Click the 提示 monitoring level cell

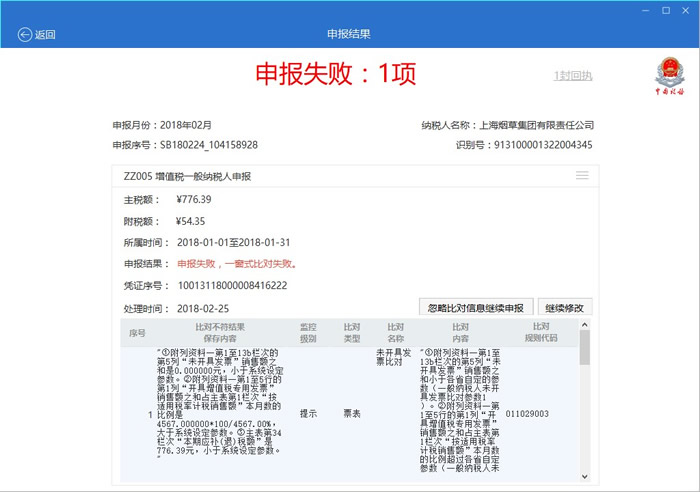pyautogui.click(x=308, y=414)
